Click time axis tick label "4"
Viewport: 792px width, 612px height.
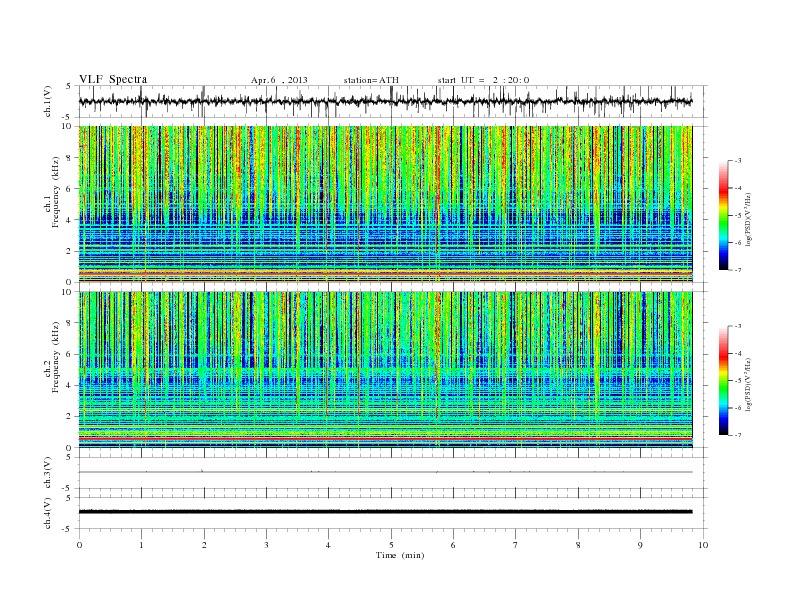pyautogui.click(x=328, y=545)
